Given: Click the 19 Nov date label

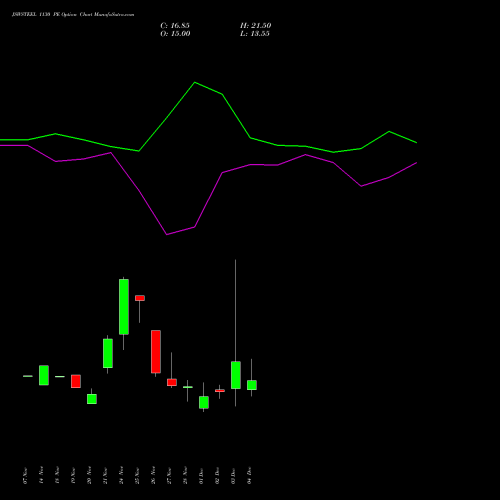Looking at the screenshot, I should [73, 476].
